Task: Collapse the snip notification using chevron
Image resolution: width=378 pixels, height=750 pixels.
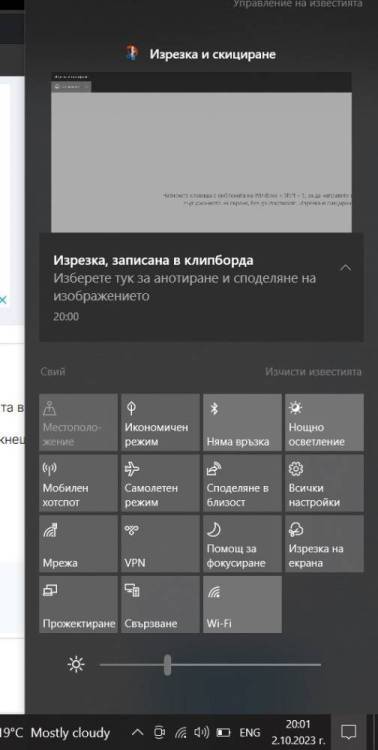Action: coord(345,268)
